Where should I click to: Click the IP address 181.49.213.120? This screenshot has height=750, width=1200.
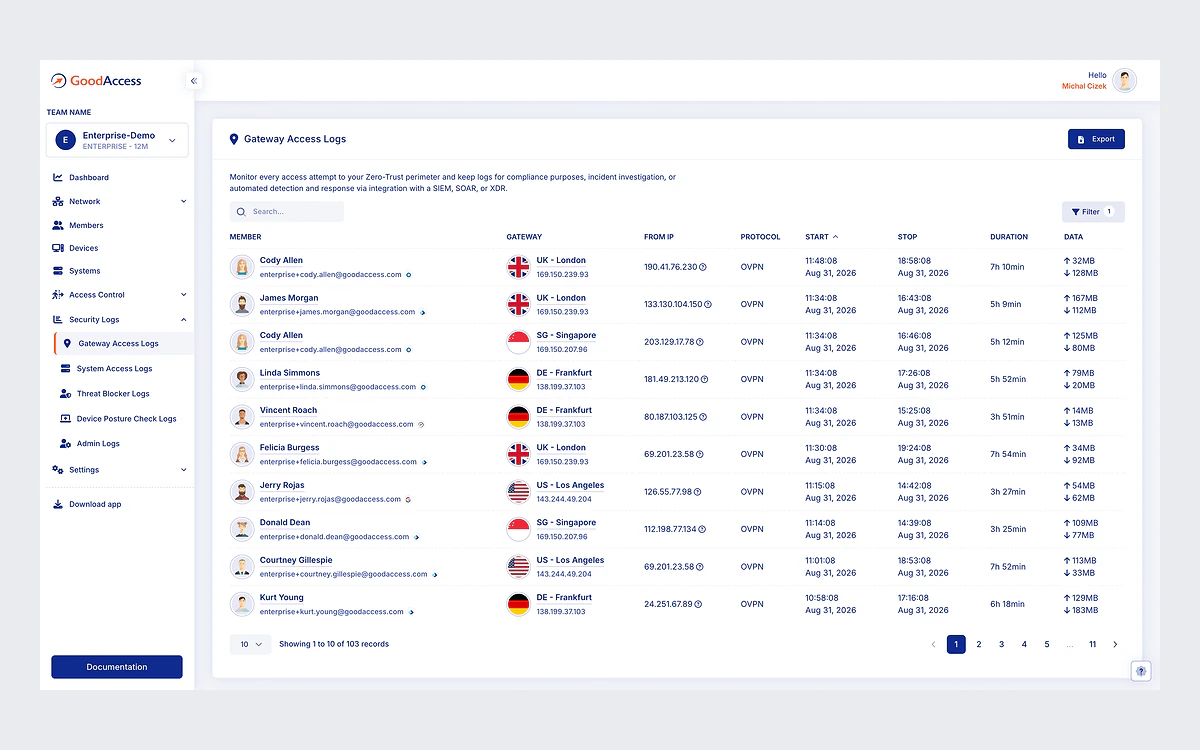672,380
